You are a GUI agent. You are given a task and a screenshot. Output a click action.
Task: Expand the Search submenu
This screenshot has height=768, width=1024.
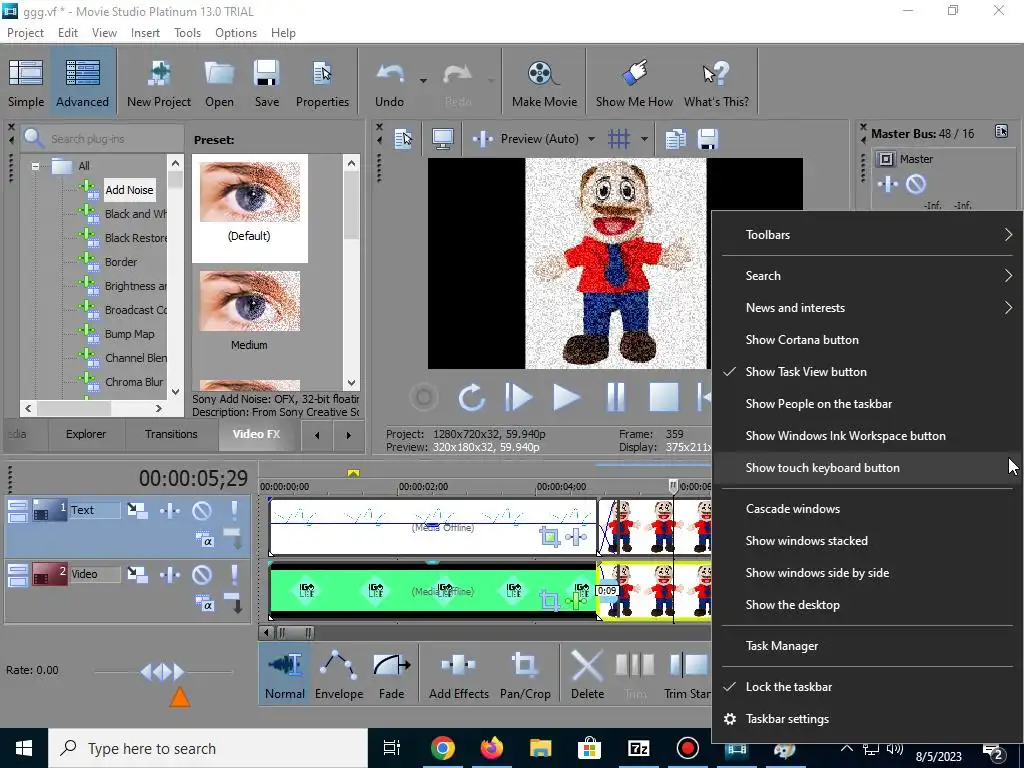click(867, 276)
